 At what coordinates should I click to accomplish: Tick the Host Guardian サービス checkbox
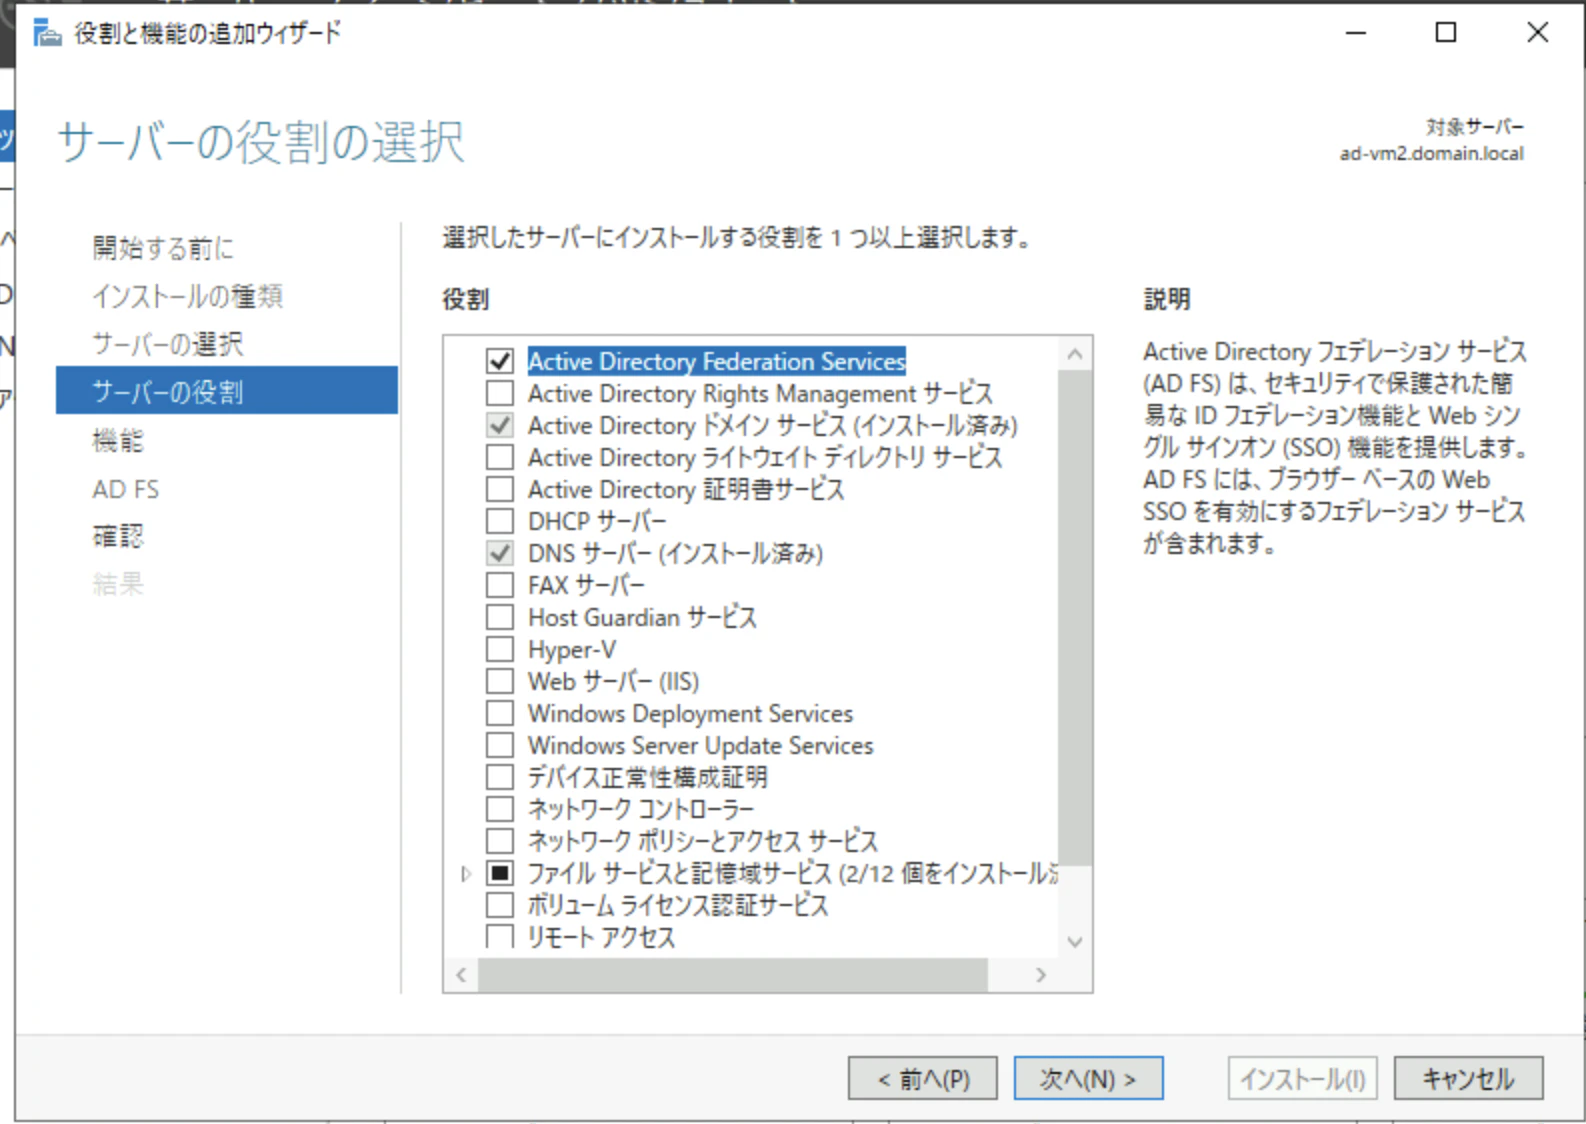(500, 617)
